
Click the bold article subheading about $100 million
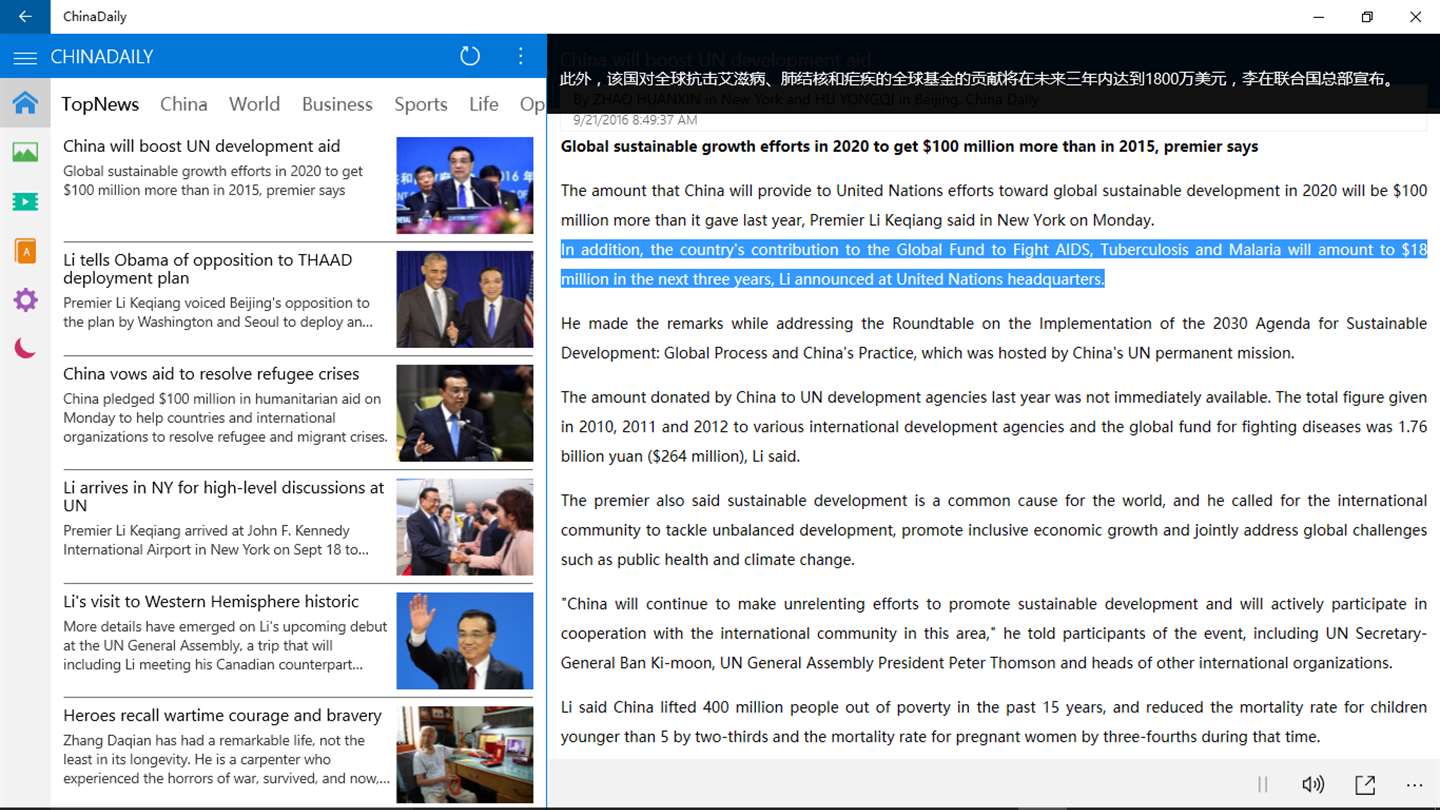[909, 147]
